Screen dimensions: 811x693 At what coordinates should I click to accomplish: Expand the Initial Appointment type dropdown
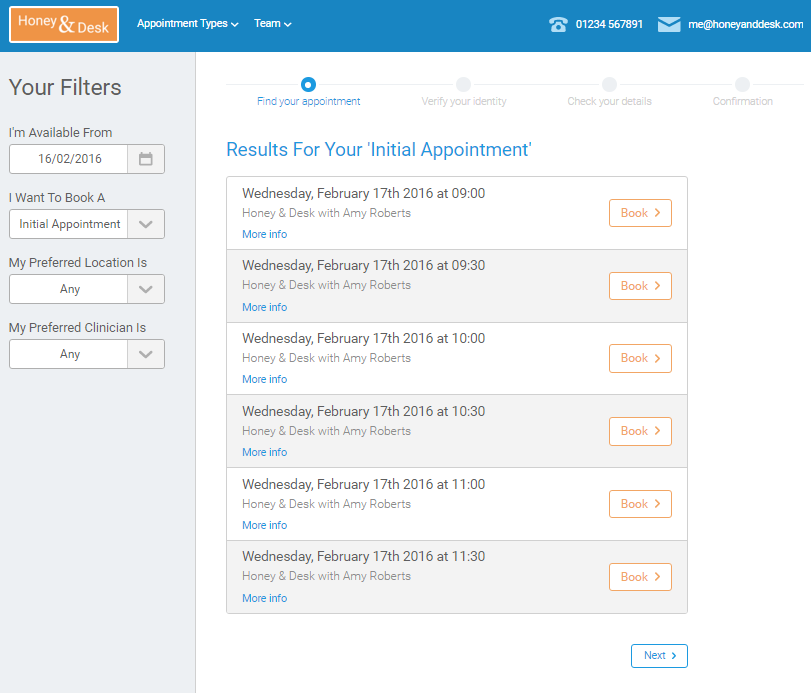(x=146, y=224)
